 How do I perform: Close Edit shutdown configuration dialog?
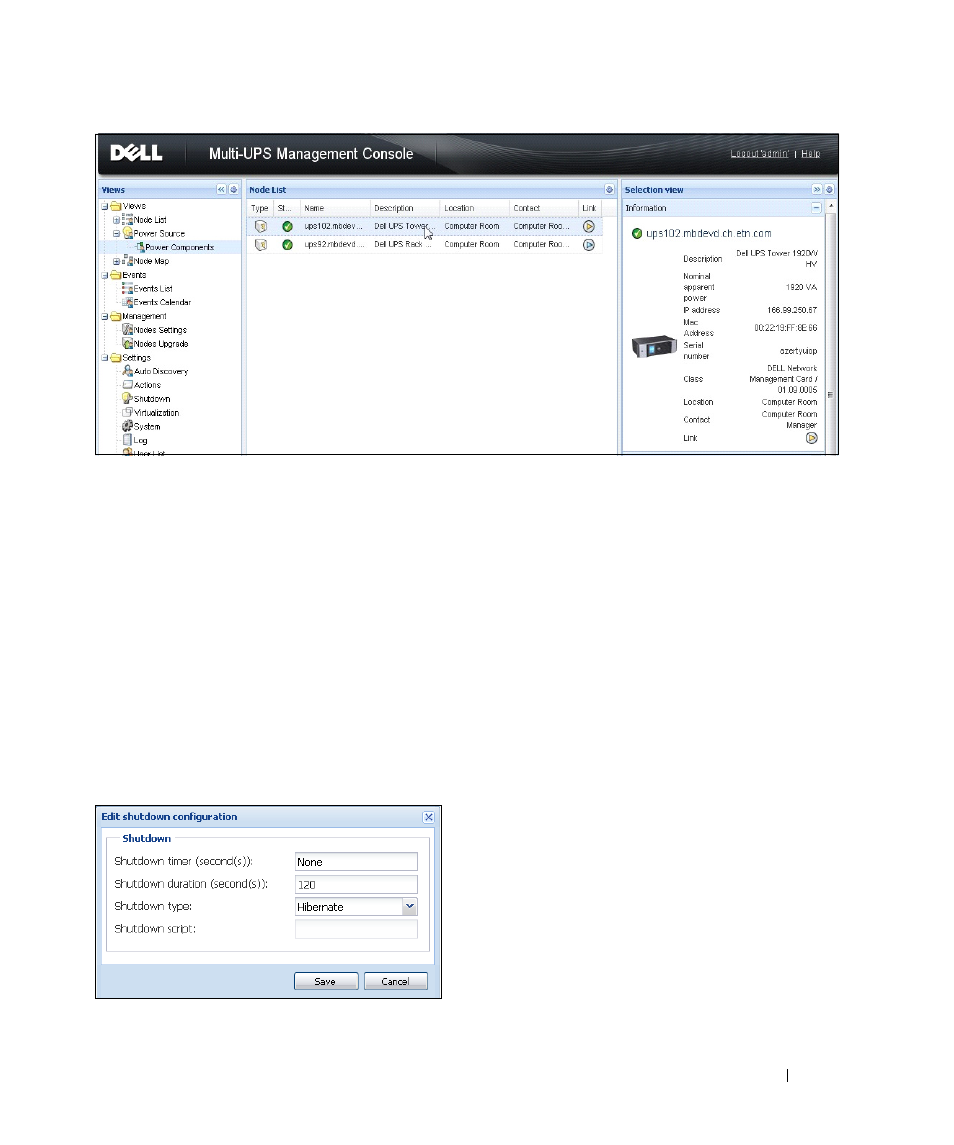(x=429, y=817)
